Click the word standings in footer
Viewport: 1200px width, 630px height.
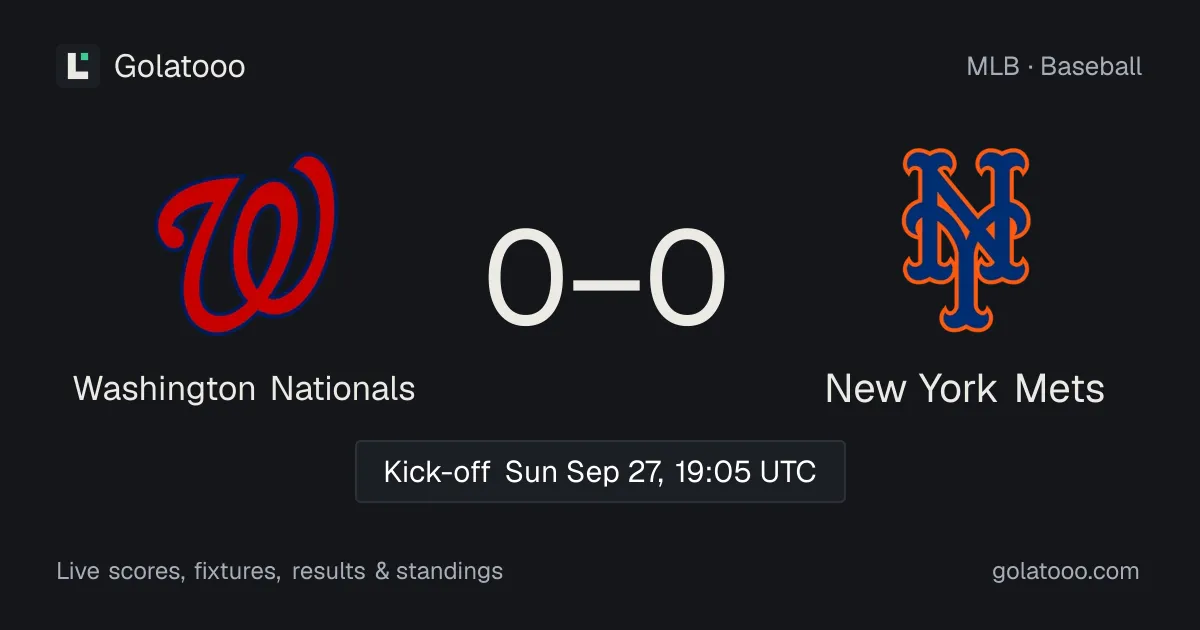click(449, 572)
